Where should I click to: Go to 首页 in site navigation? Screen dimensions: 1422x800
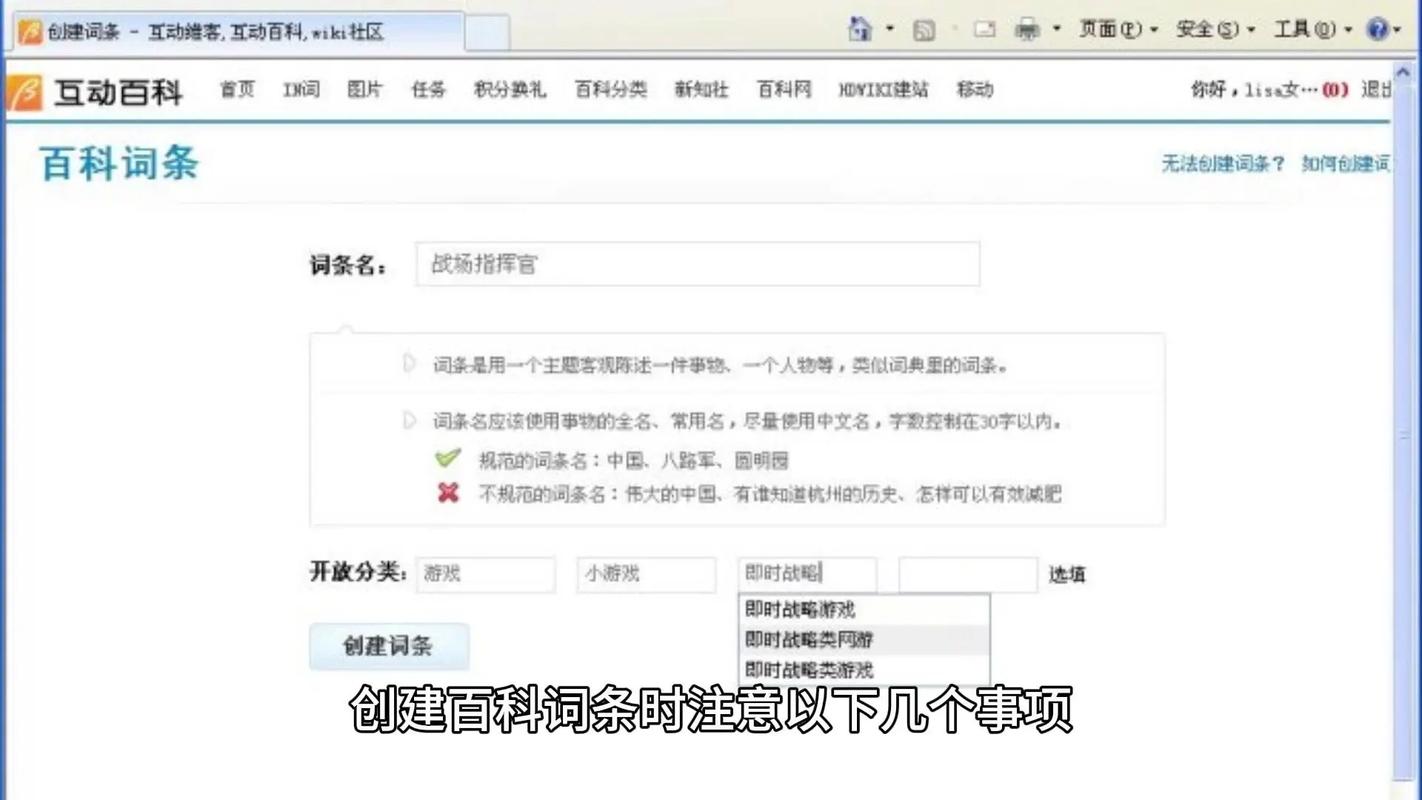[237, 90]
